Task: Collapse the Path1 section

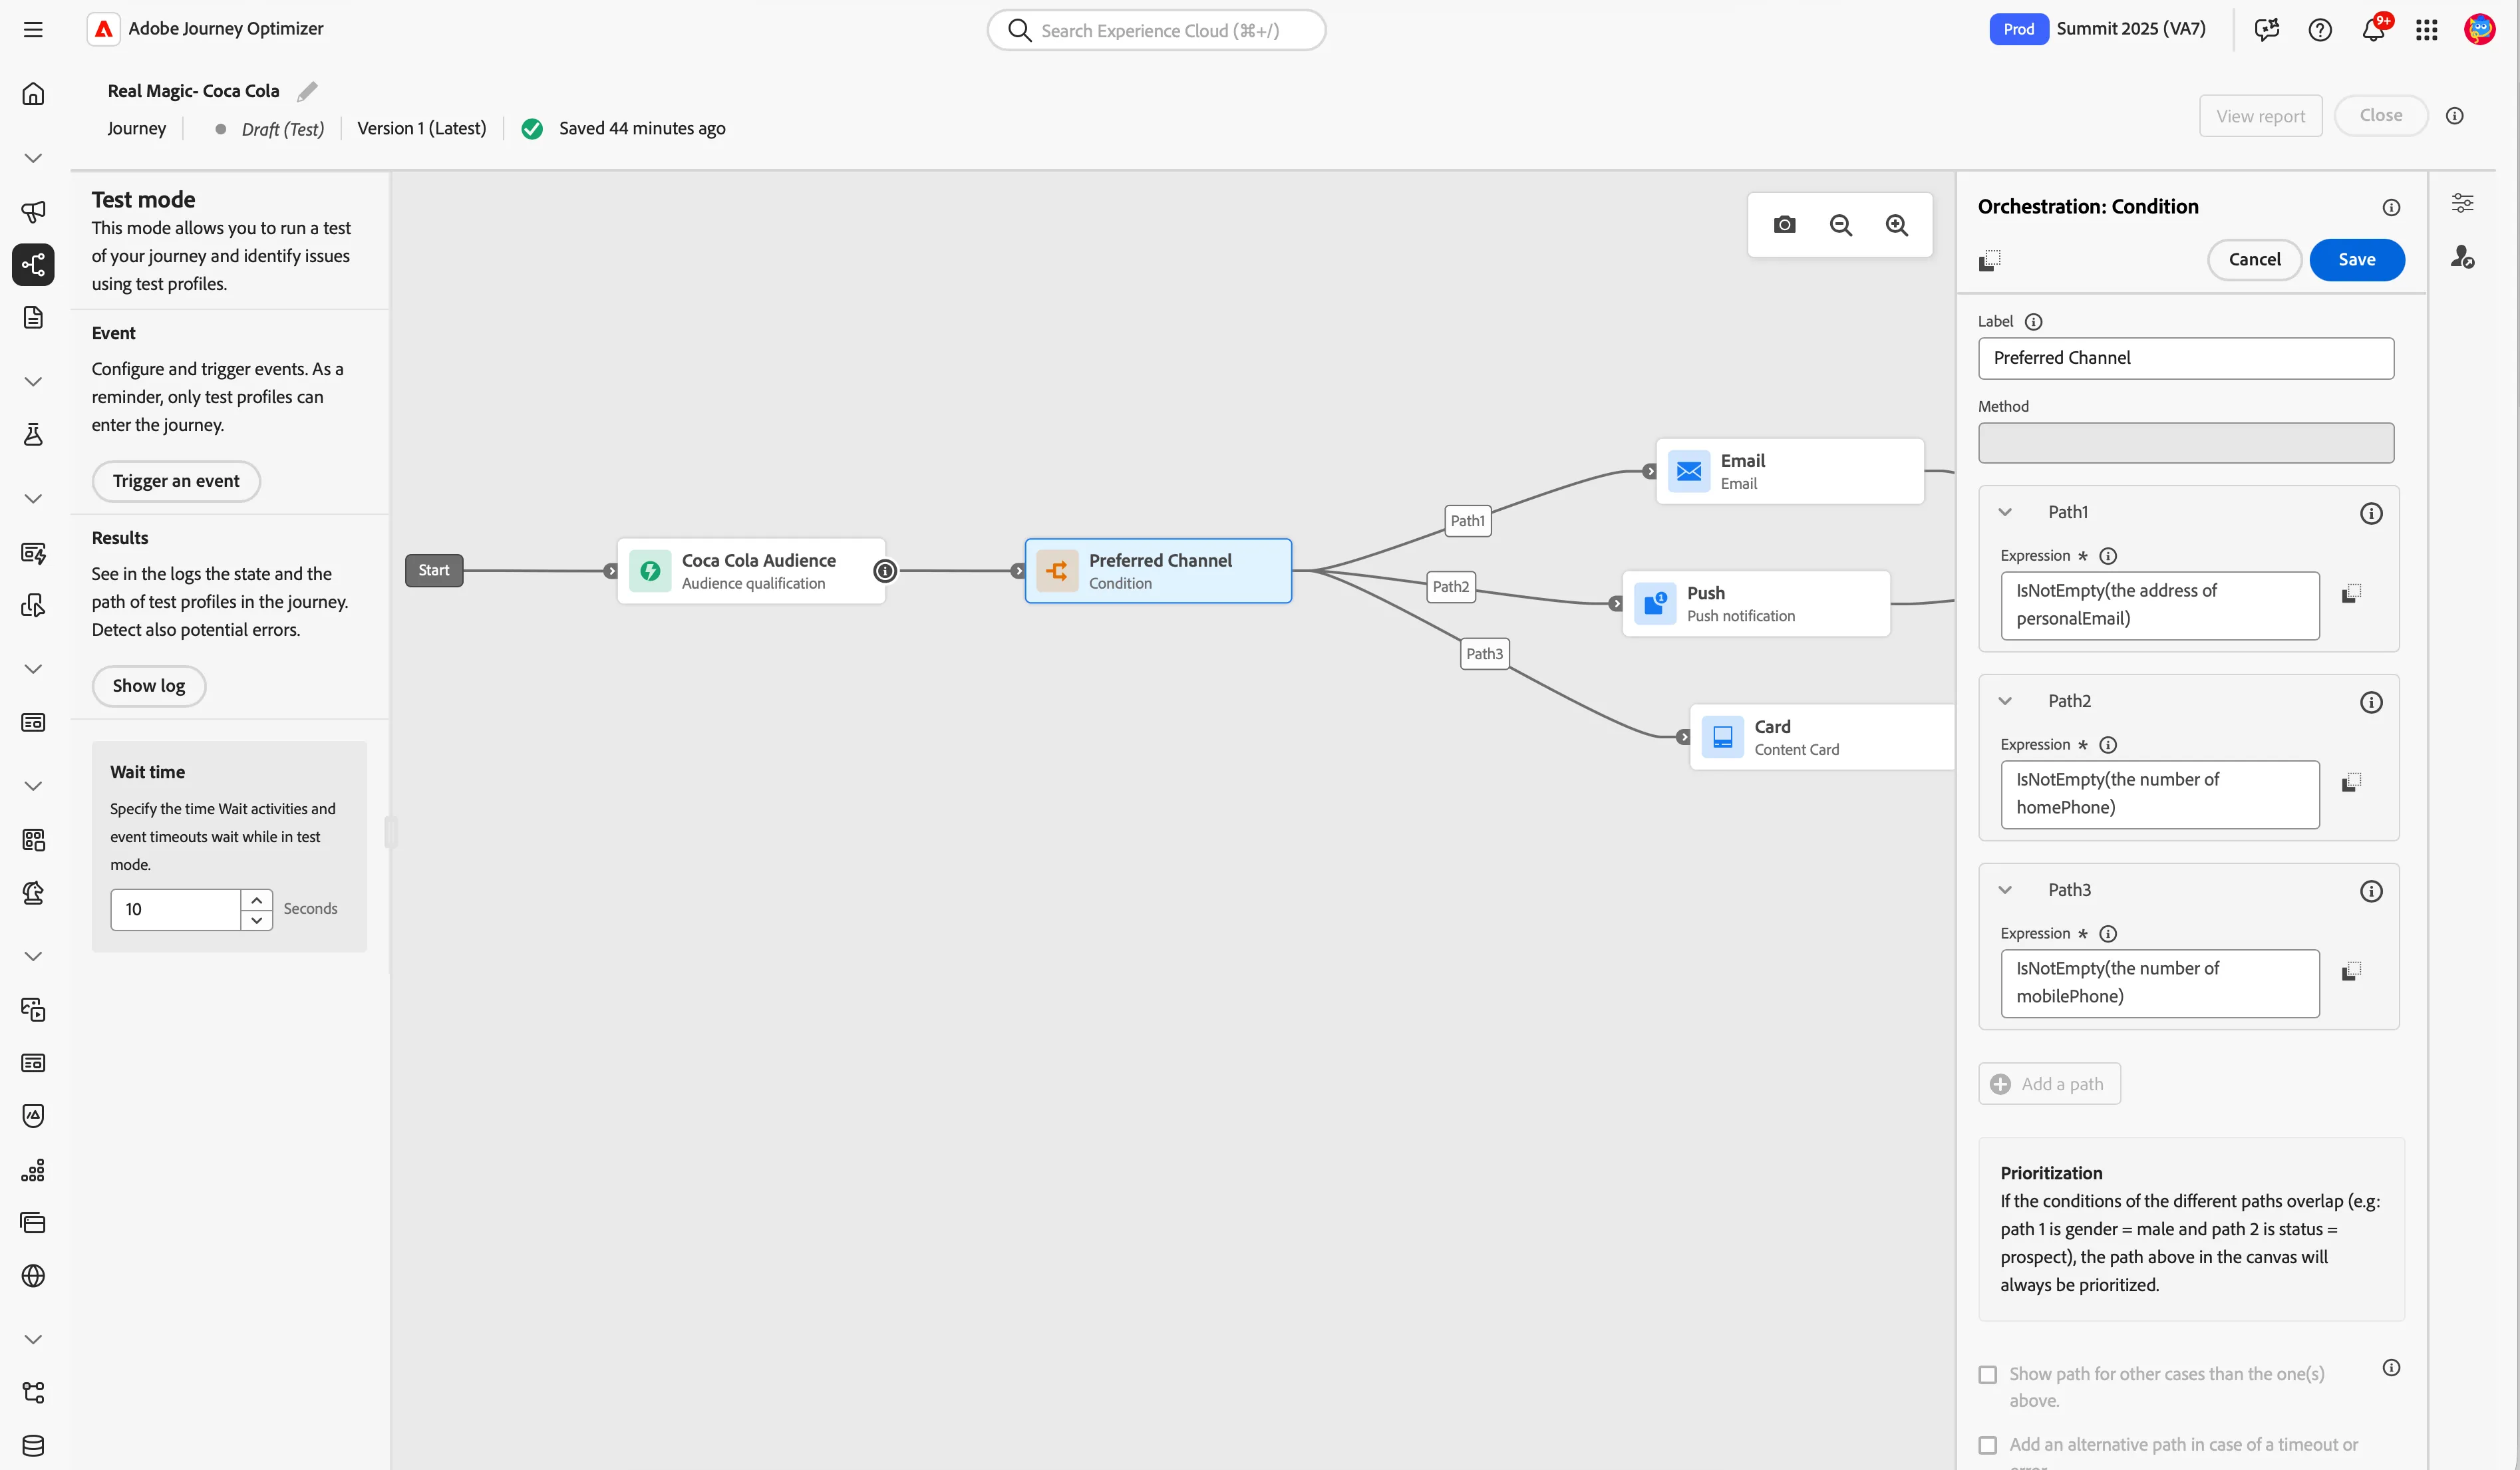Action: pyautogui.click(x=2005, y=512)
